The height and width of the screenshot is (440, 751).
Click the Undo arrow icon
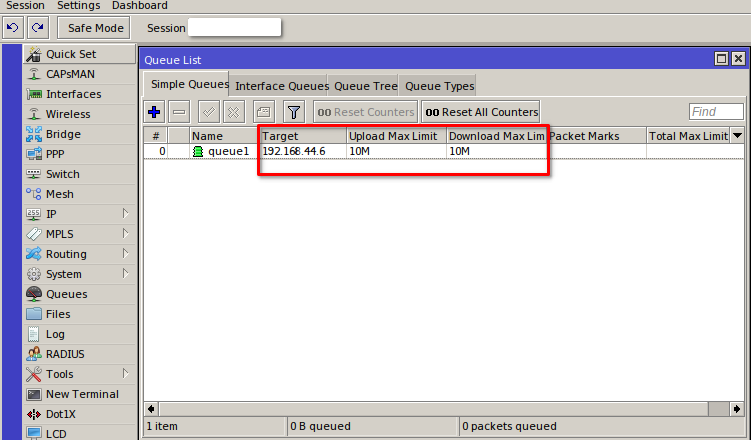coord(13,28)
